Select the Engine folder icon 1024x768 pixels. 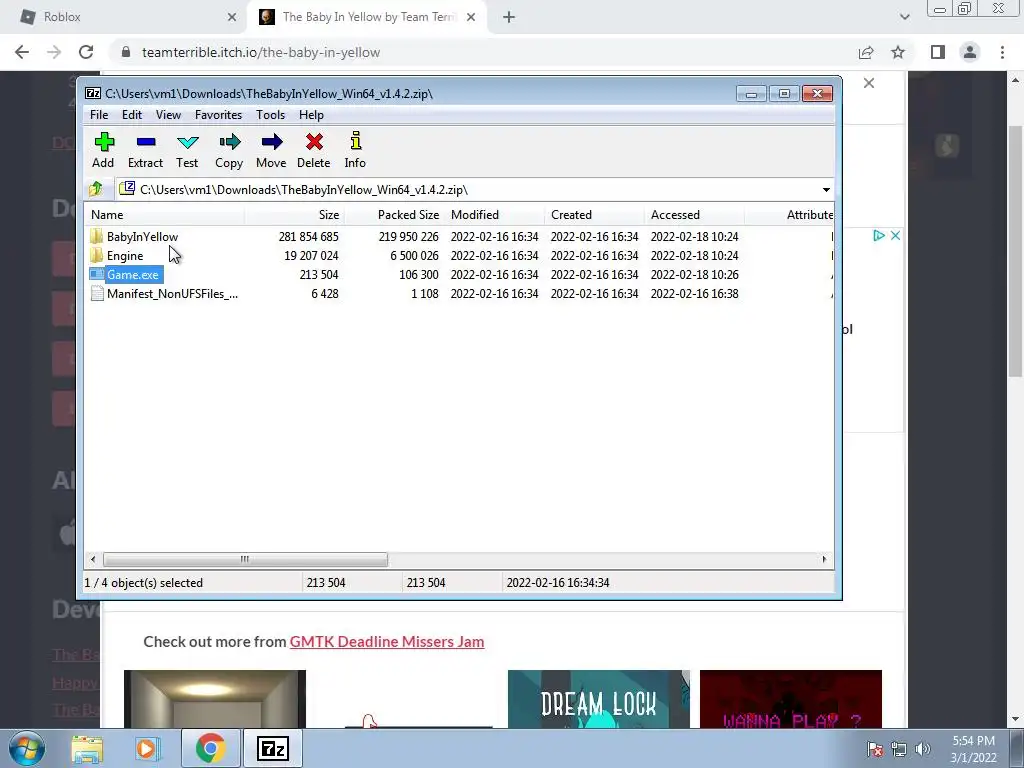click(97, 255)
